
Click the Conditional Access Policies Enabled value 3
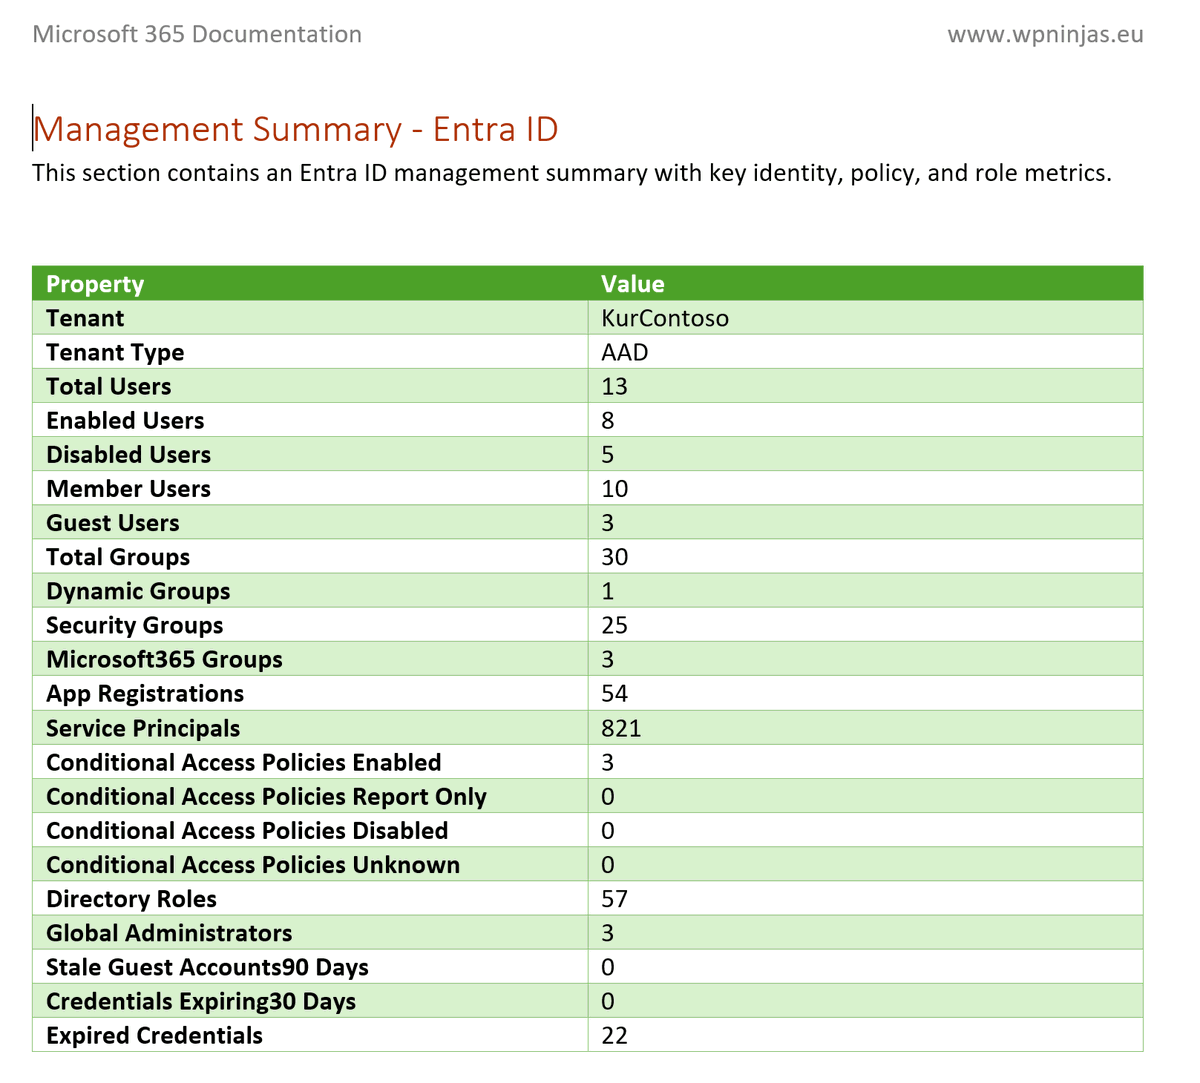coord(608,762)
